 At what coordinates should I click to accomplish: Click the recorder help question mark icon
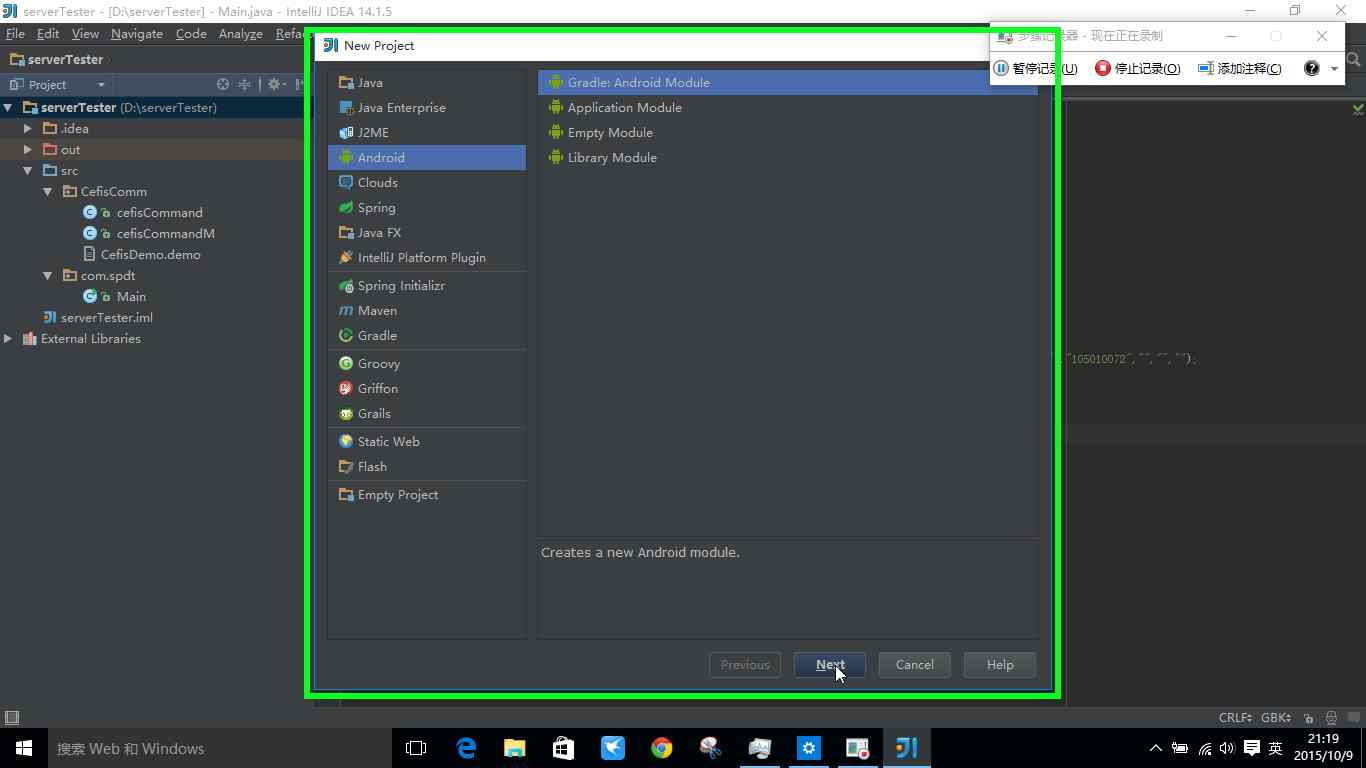tap(1311, 68)
